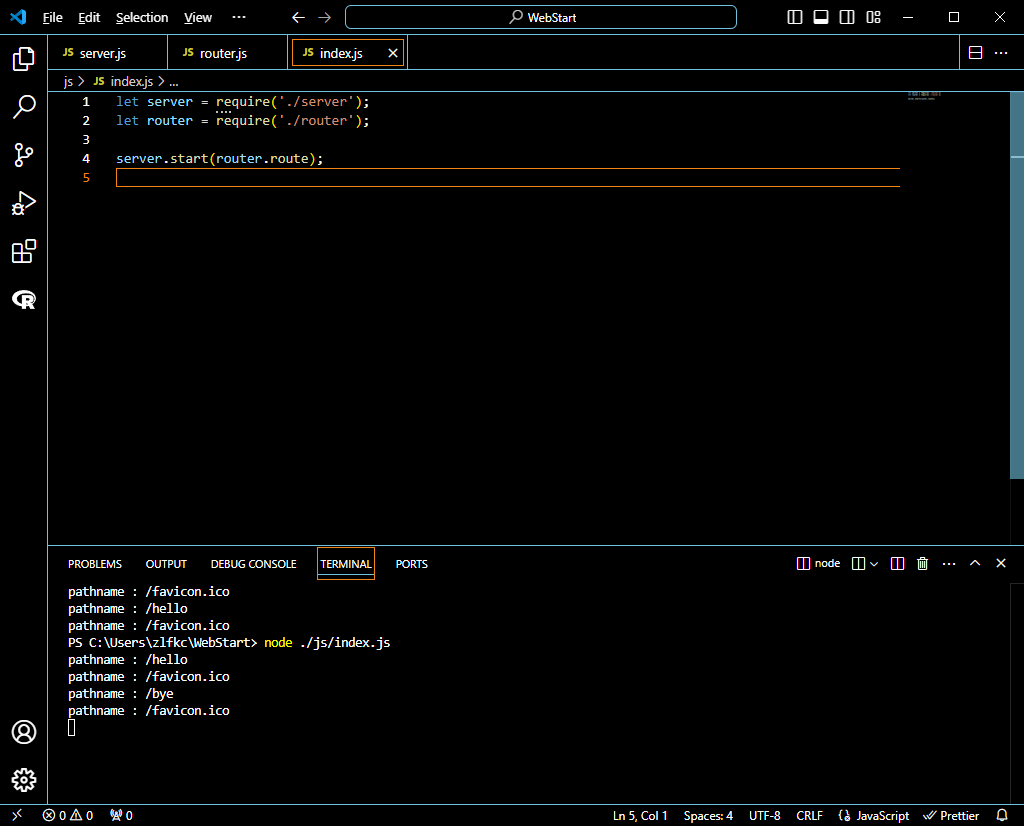The image size is (1024, 826).
Task: Click the editor vertical scrollbar
Action: click(x=1017, y=285)
